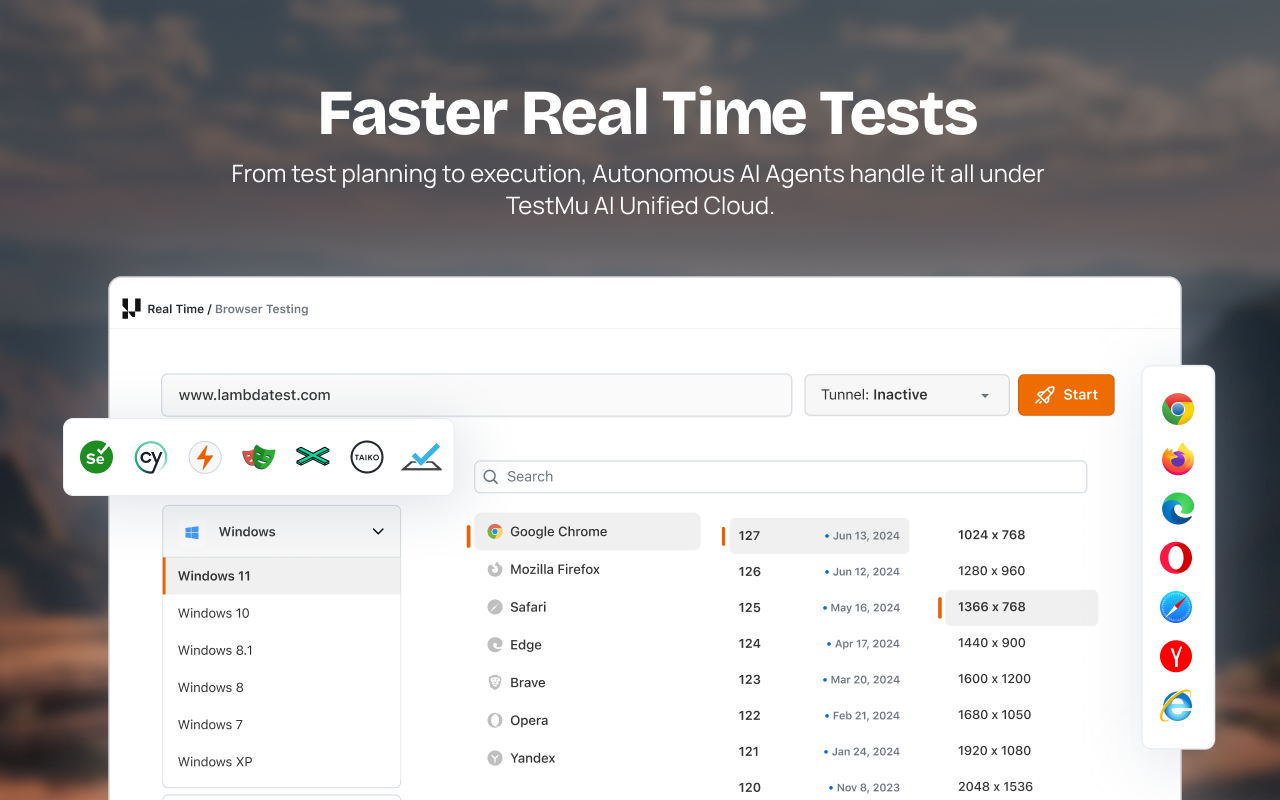Select the Opera icon in the browser sidebar
Viewport: 1280px width, 800px height.
pos(1177,558)
